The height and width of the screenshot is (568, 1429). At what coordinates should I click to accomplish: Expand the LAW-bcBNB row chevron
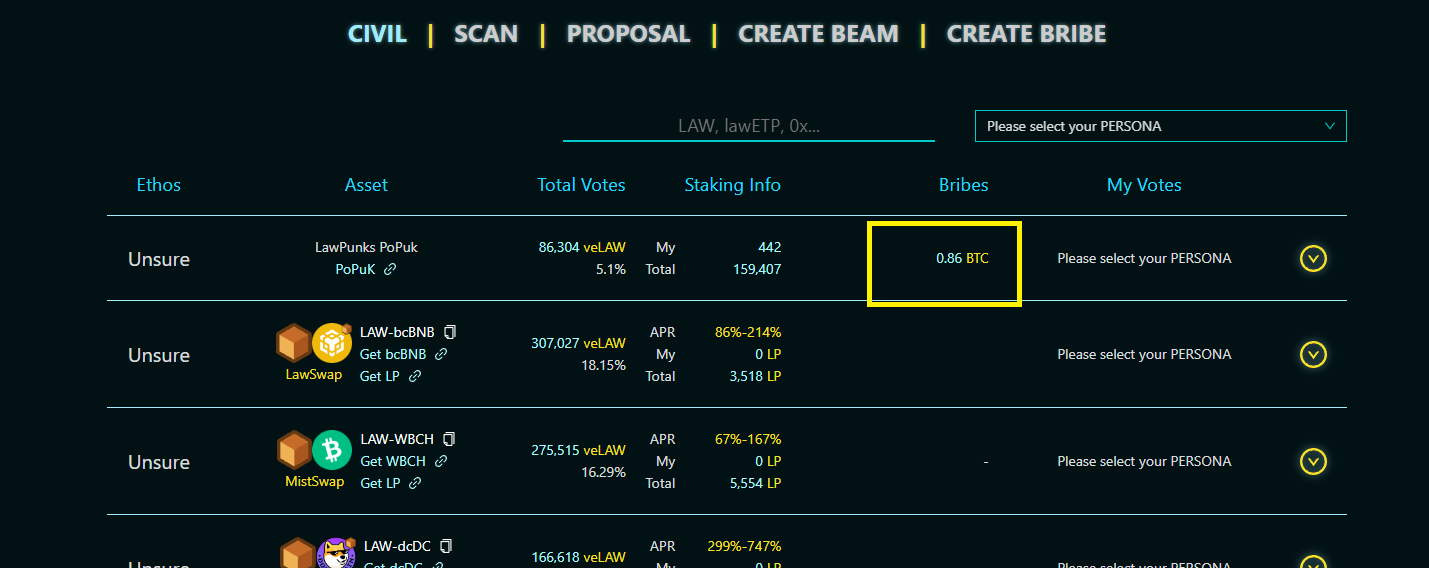[x=1313, y=355]
